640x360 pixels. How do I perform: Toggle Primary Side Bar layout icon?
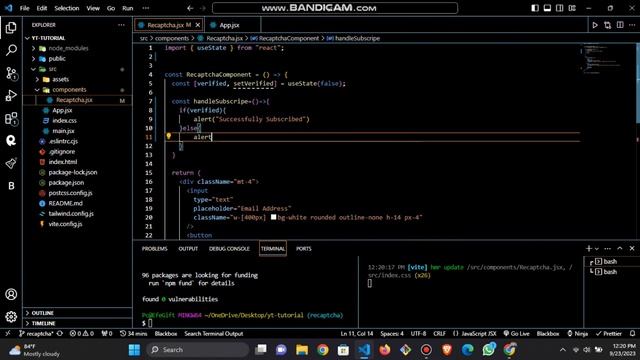535,8
